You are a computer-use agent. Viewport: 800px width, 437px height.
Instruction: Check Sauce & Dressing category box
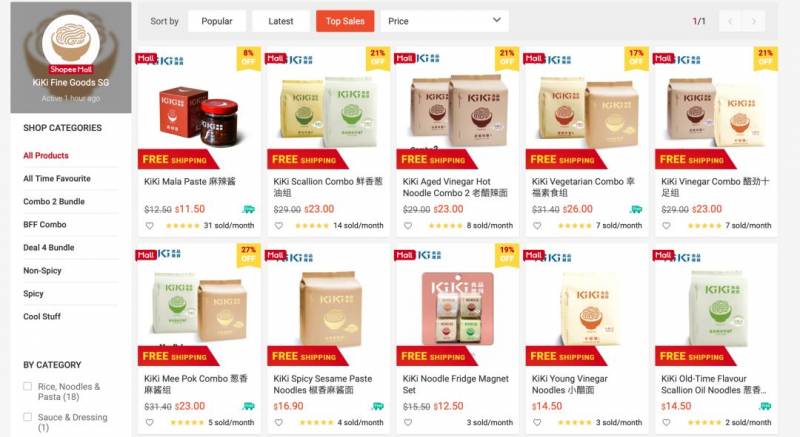point(28,417)
